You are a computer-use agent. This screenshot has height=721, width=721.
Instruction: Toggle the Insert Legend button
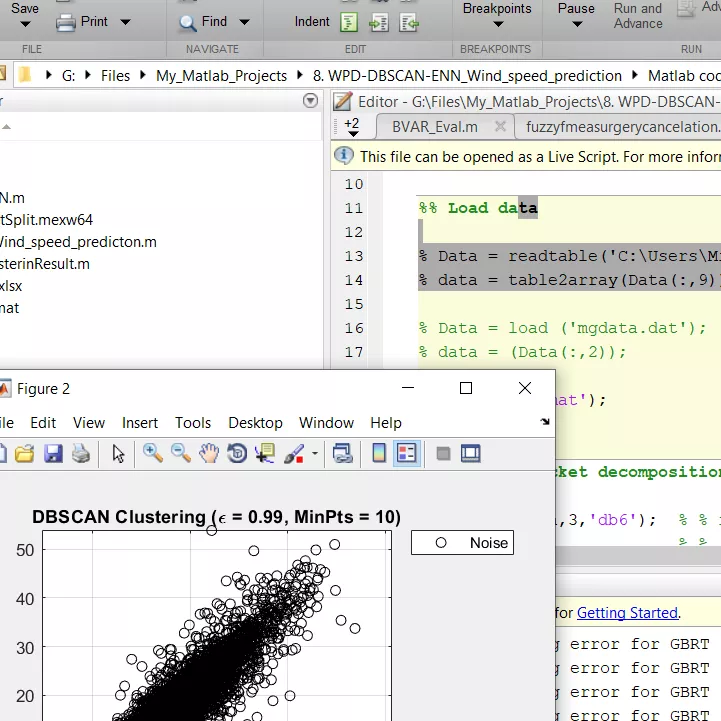click(x=407, y=453)
